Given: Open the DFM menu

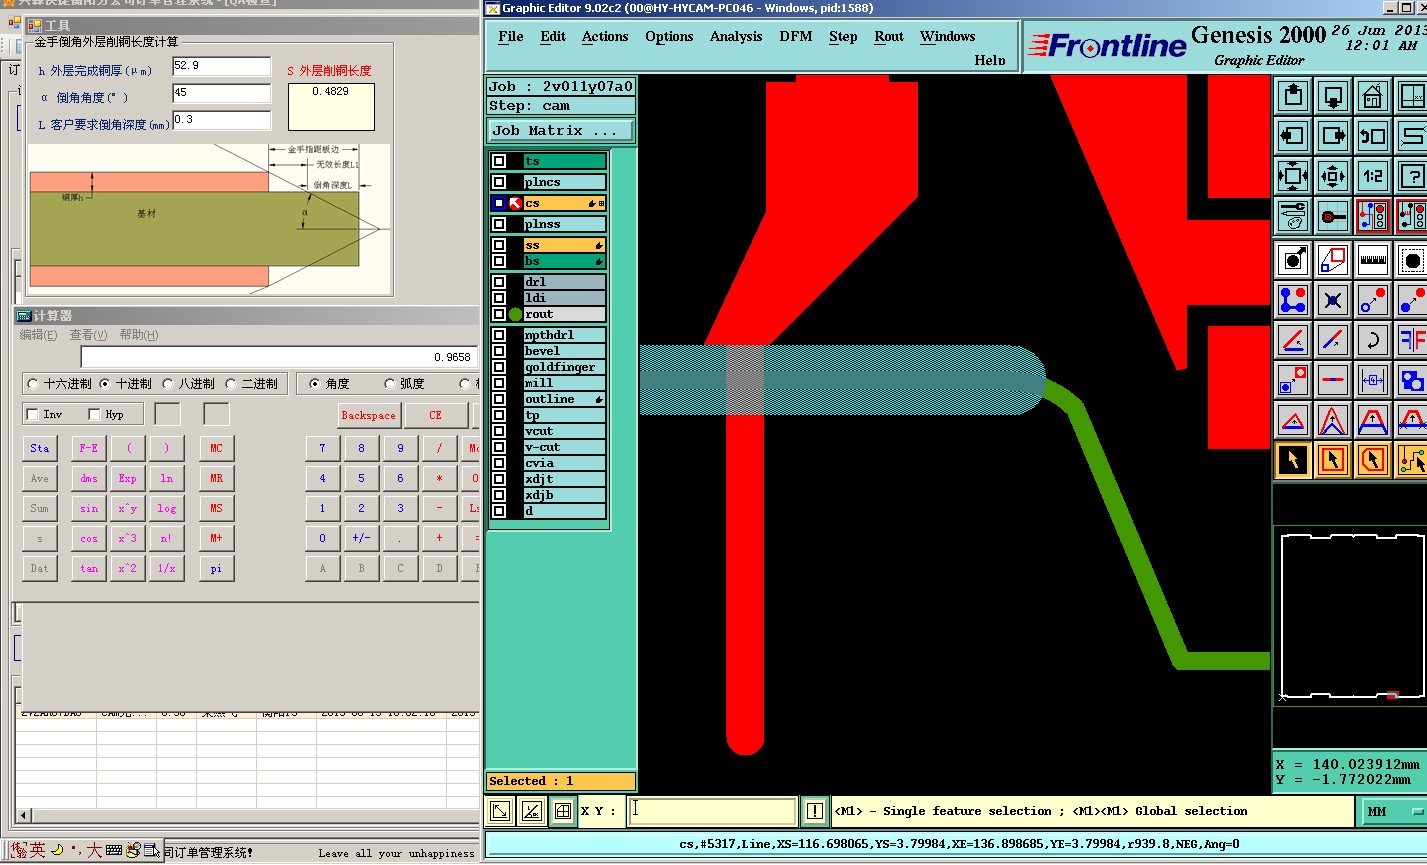Looking at the screenshot, I should click(x=796, y=36).
